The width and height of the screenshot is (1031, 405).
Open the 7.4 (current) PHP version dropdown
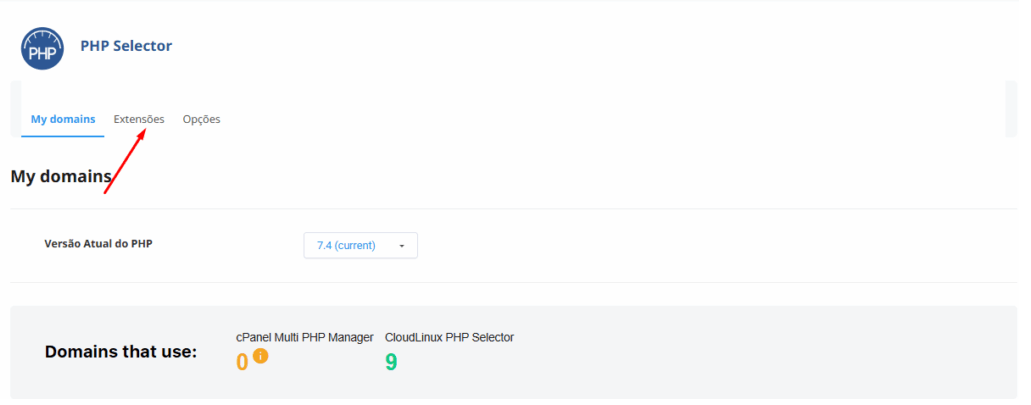coord(360,245)
